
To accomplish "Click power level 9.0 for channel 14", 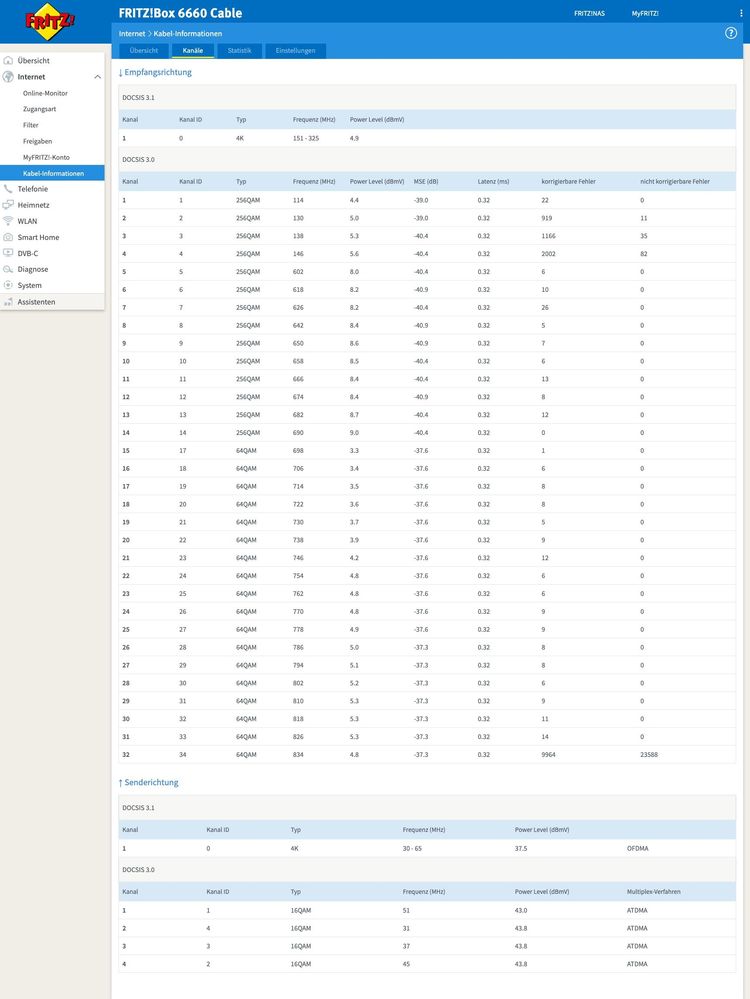I will (354, 433).
